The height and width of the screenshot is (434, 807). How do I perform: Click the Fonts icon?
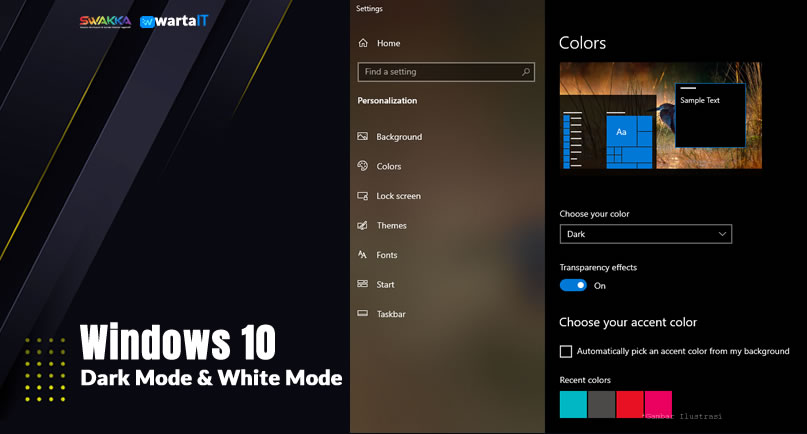[363, 255]
